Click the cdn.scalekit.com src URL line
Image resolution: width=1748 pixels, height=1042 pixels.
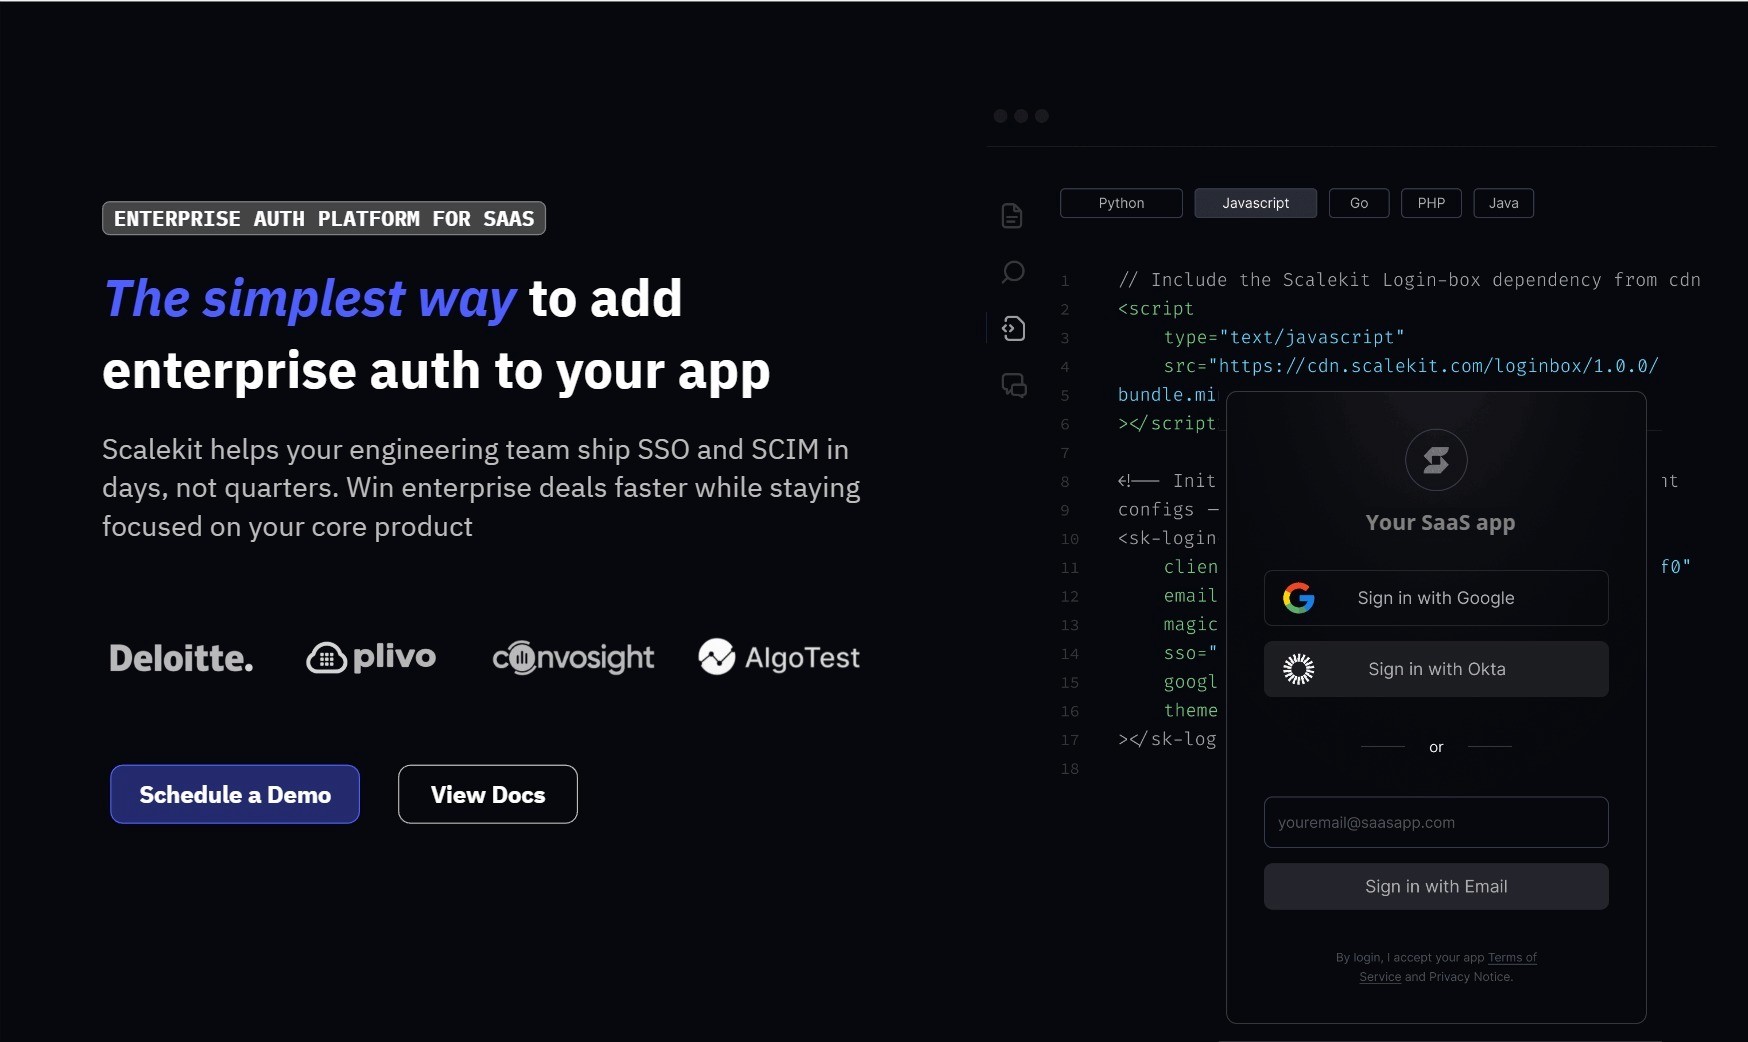tap(1411, 366)
